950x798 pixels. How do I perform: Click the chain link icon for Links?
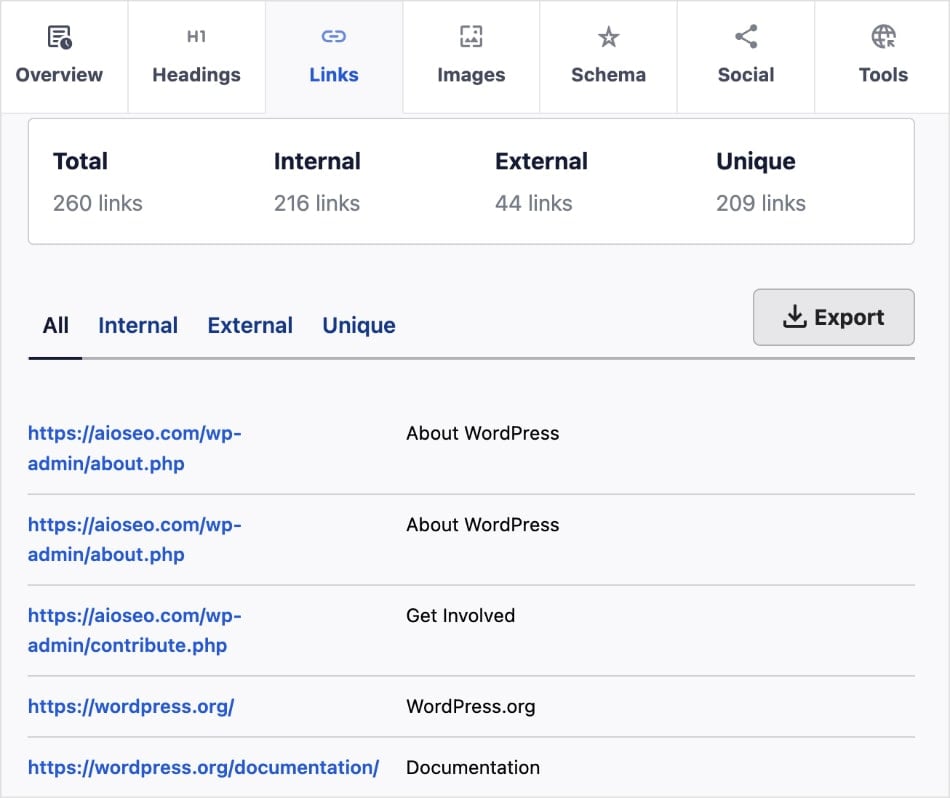coord(333,38)
